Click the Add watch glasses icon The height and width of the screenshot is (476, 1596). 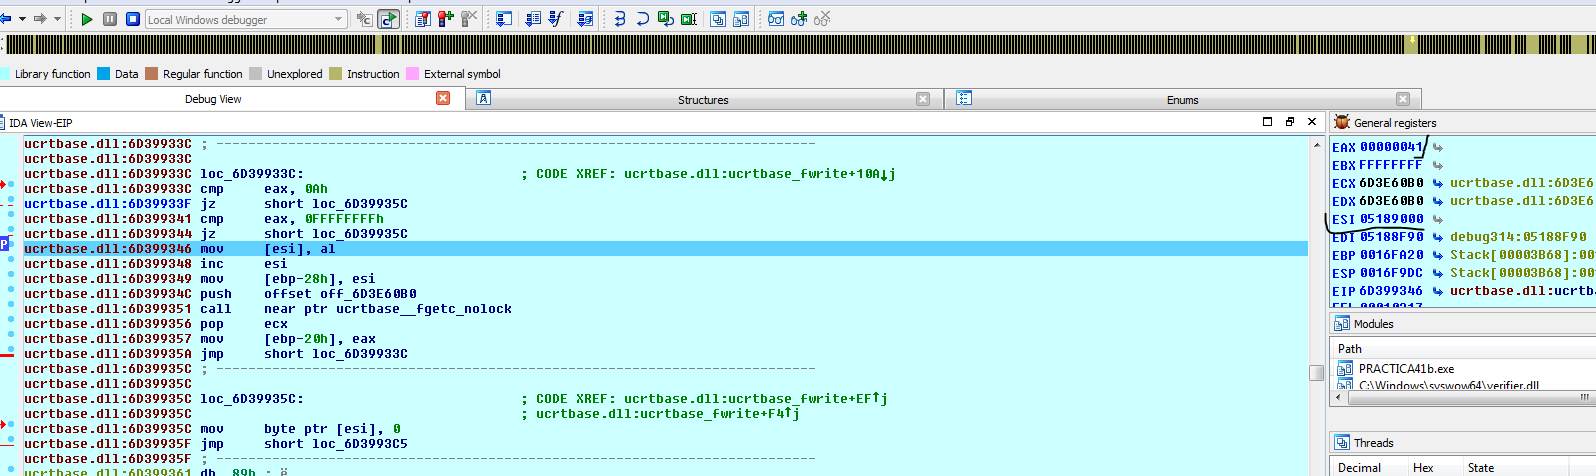click(798, 19)
